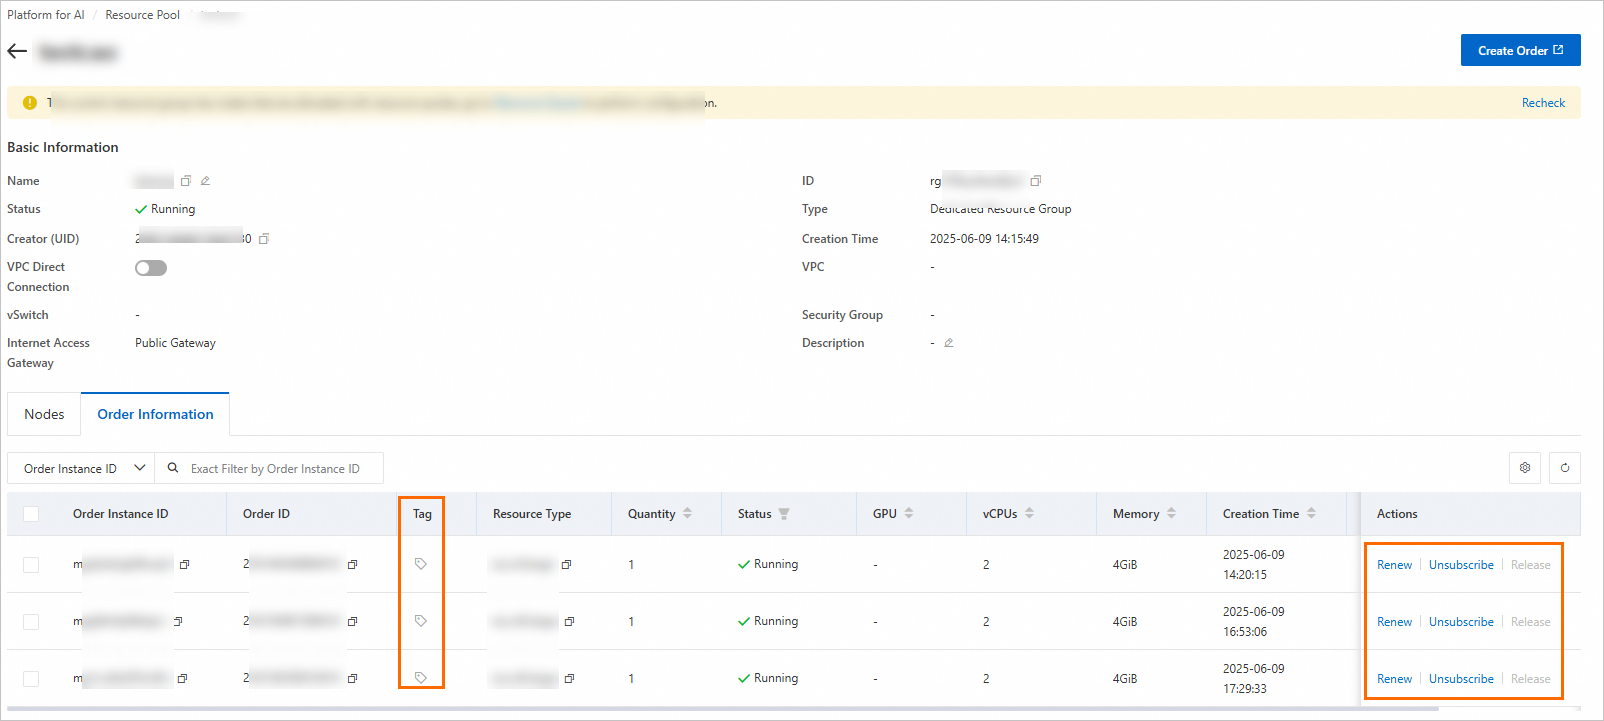The width and height of the screenshot is (1604, 721).
Task: Copy Order Instance ID in third row
Action: pyautogui.click(x=182, y=679)
